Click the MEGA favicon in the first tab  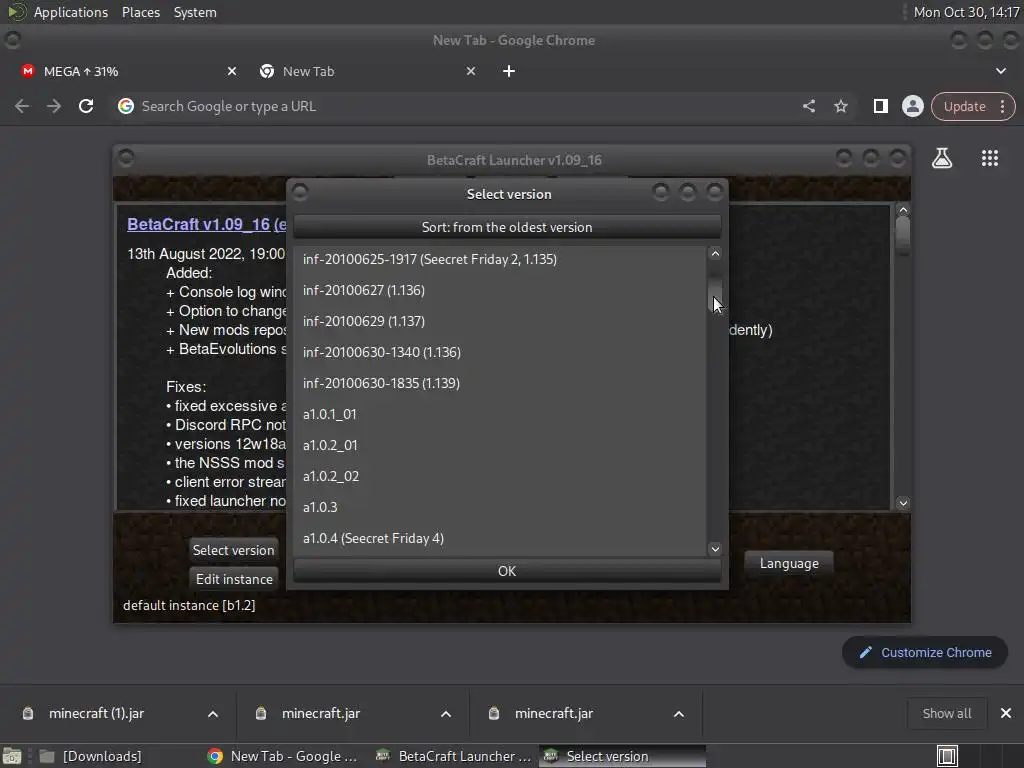coord(27,71)
